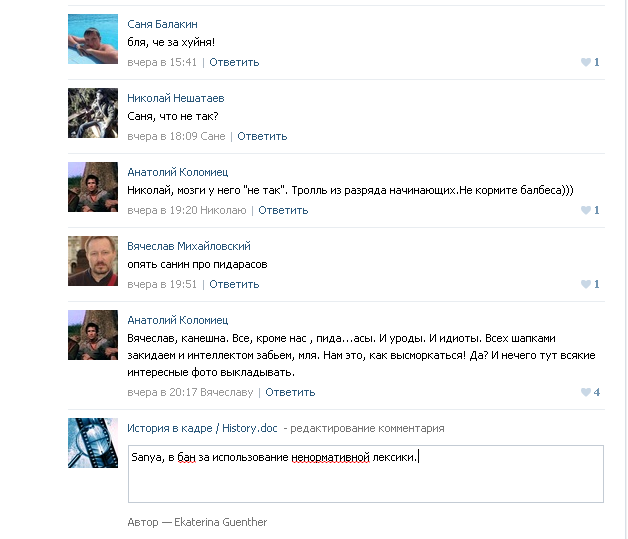Open Николай Нешатаев's avatar picture
The width and height of the screenshot is (628, 539).
click(93, 113)
